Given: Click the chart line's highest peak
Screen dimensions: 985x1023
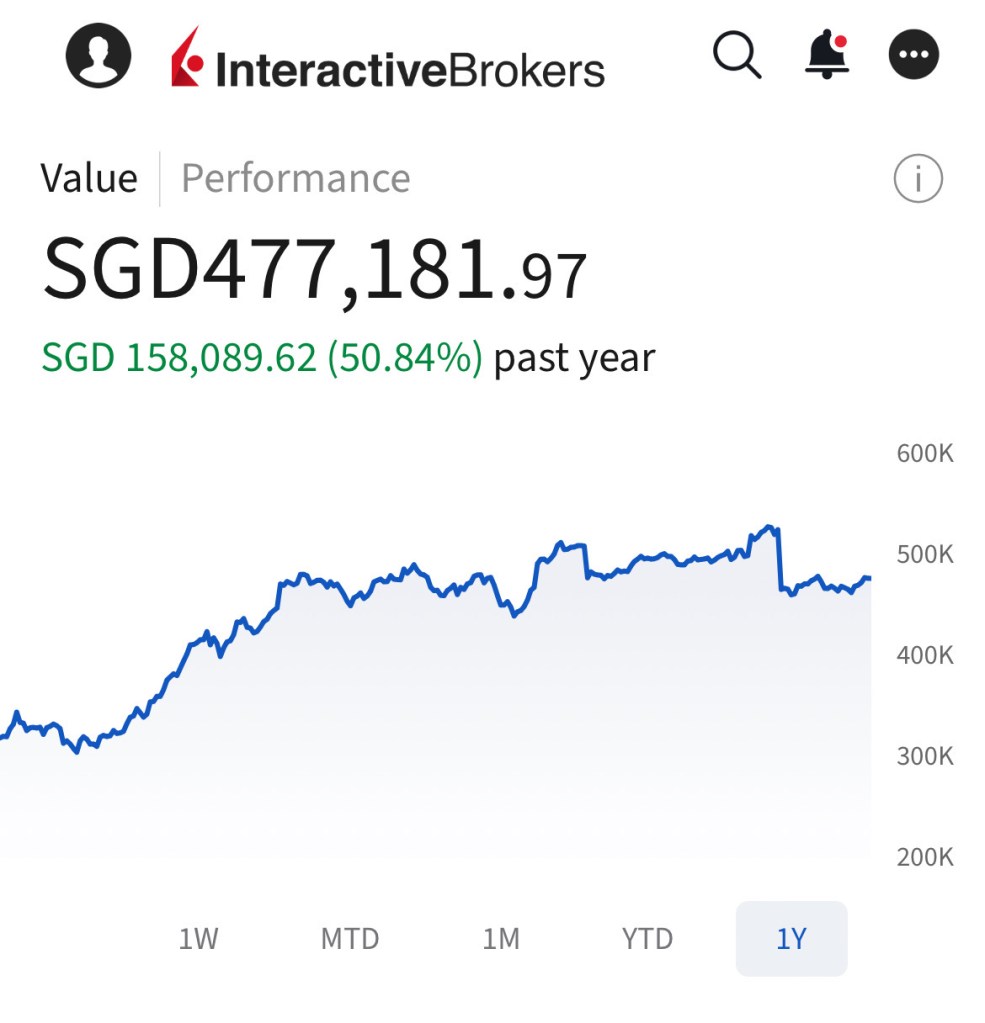Looking at the screenshot, I should pyautogui.click(x=768, y=527).
